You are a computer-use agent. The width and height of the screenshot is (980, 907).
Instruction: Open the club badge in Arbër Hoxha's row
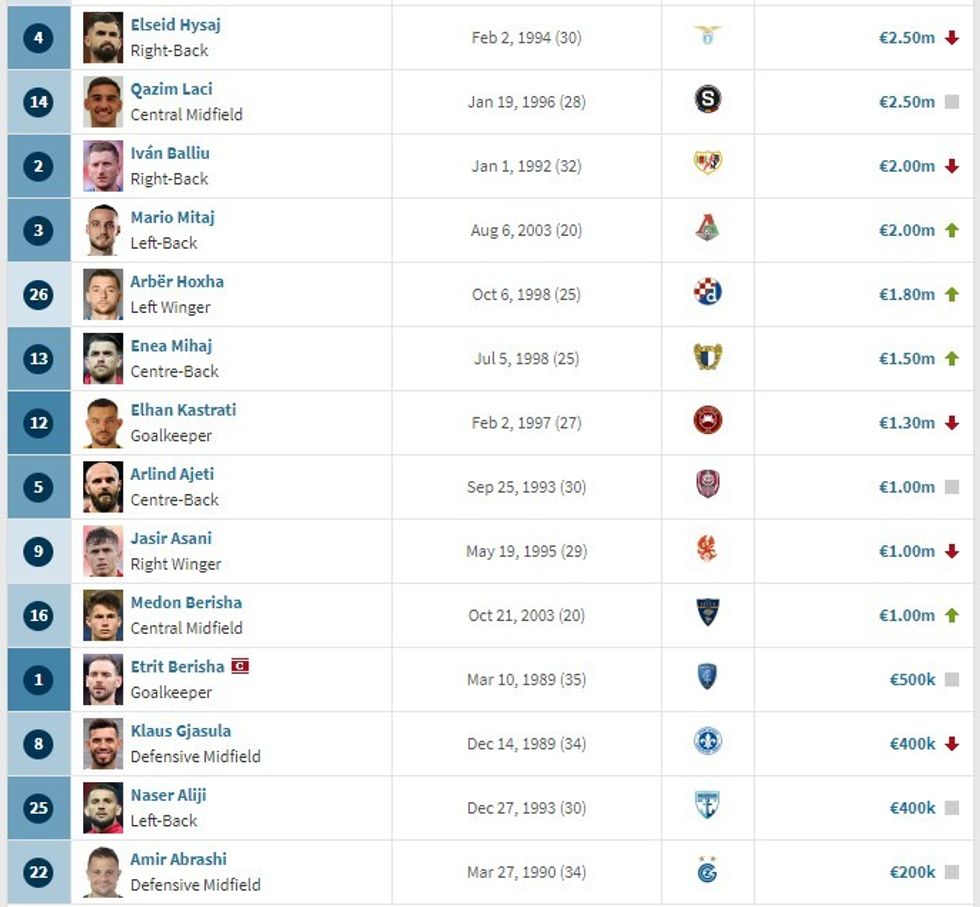707,292
